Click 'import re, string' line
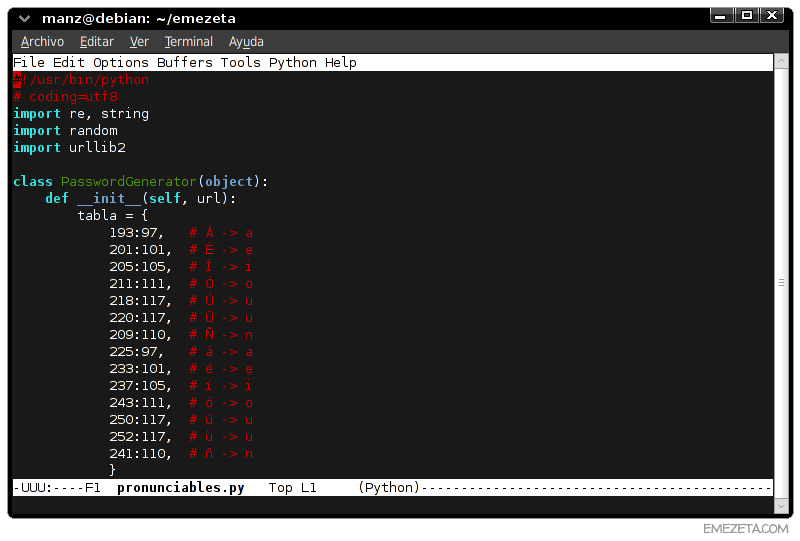This screenshot has height=541, width=800. [81, 113]
